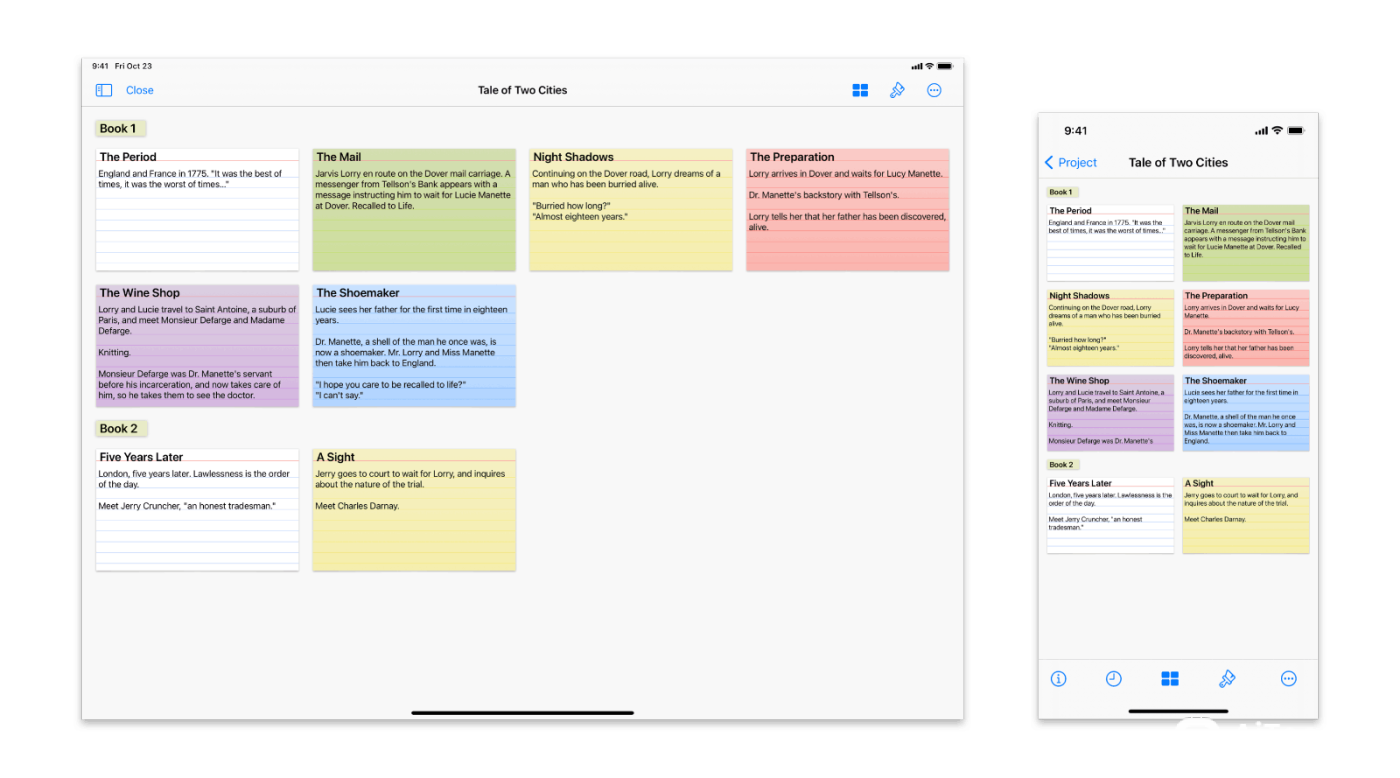Go back to Project on iPhone

coord(1071,162)
